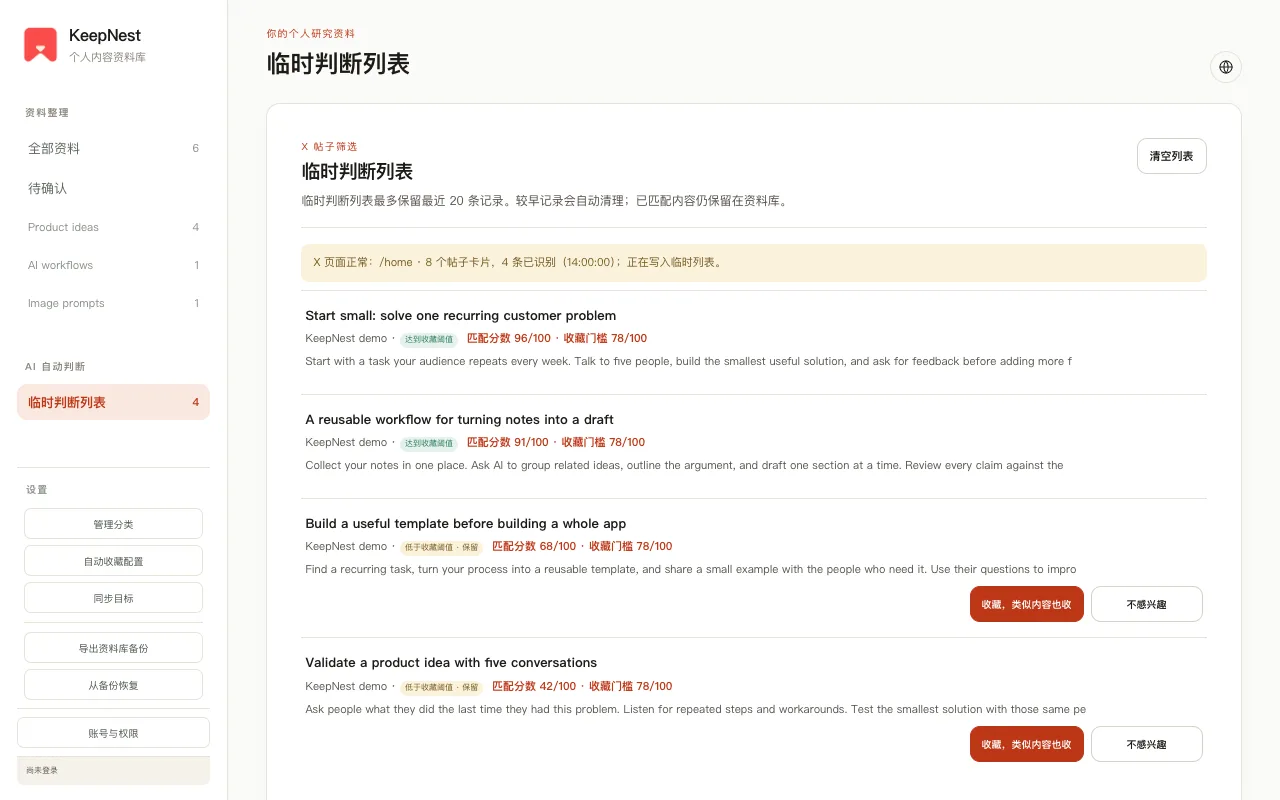1280x800 pixels.
Task: Click the 匹配分数 91/100 score text
Action: click(x=508, y=442)
